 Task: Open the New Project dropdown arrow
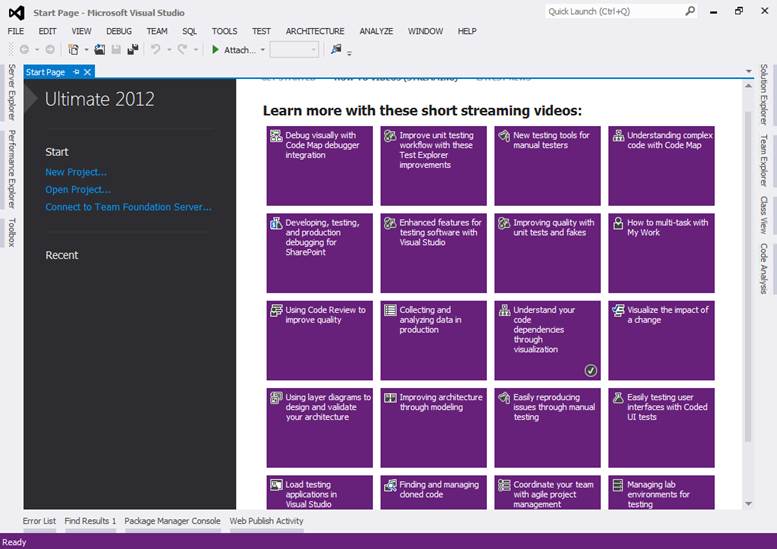click(x=86, y=50)
